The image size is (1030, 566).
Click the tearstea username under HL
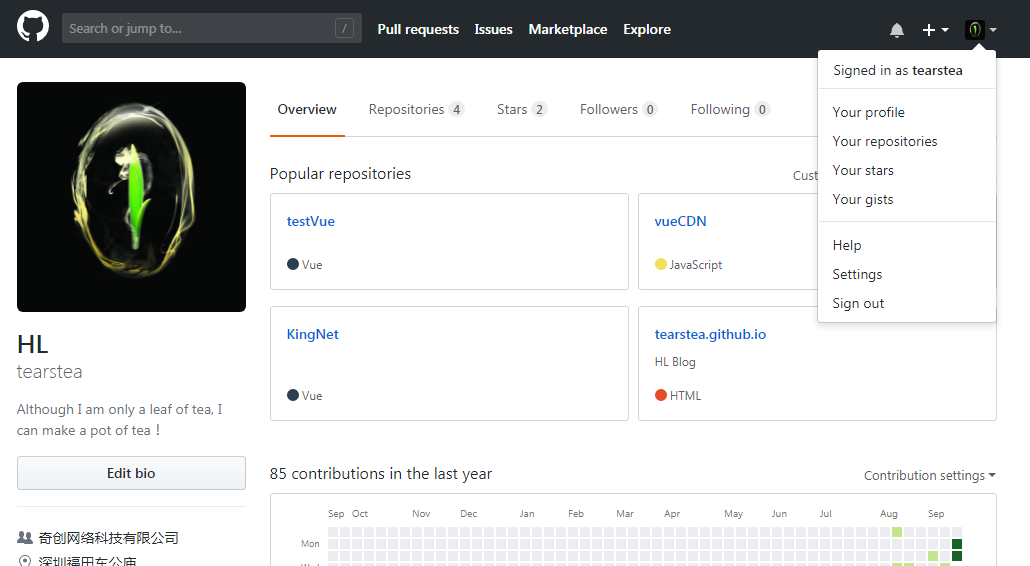point(49,372)
